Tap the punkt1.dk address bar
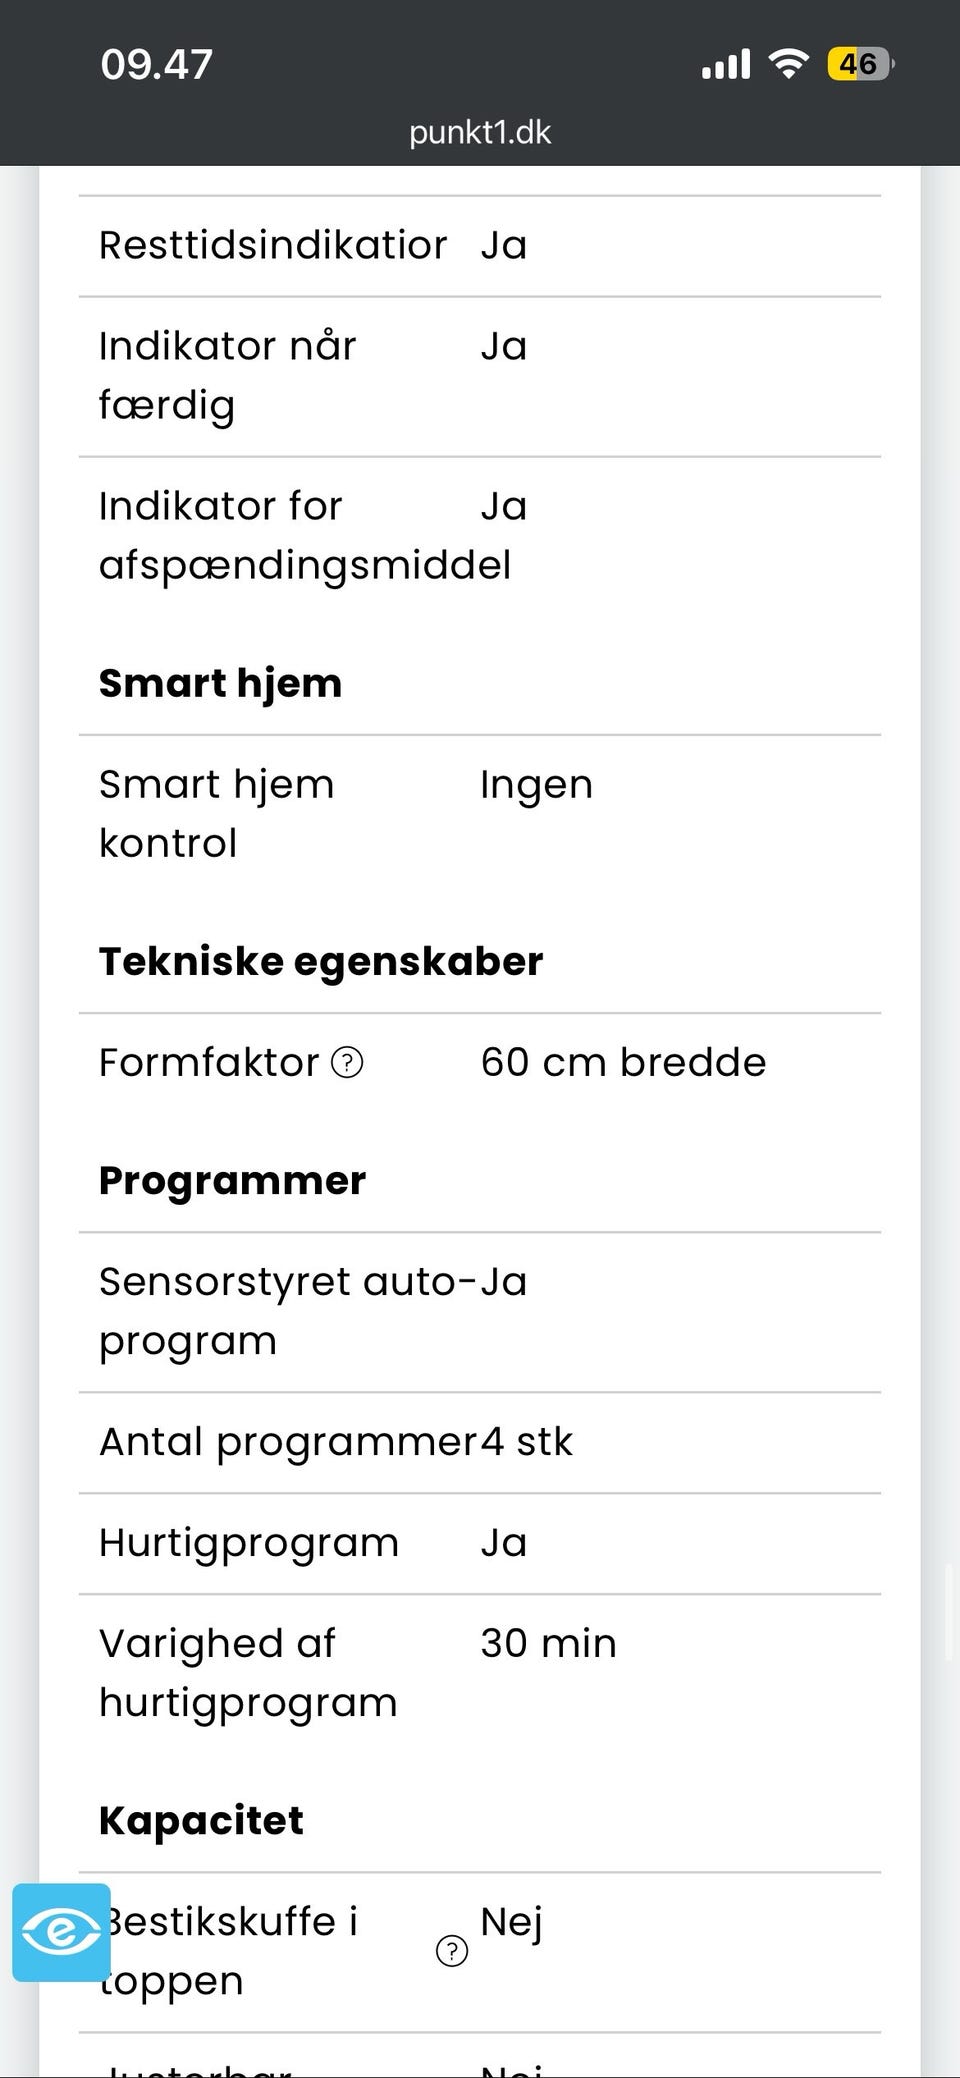 pos(480,132)
